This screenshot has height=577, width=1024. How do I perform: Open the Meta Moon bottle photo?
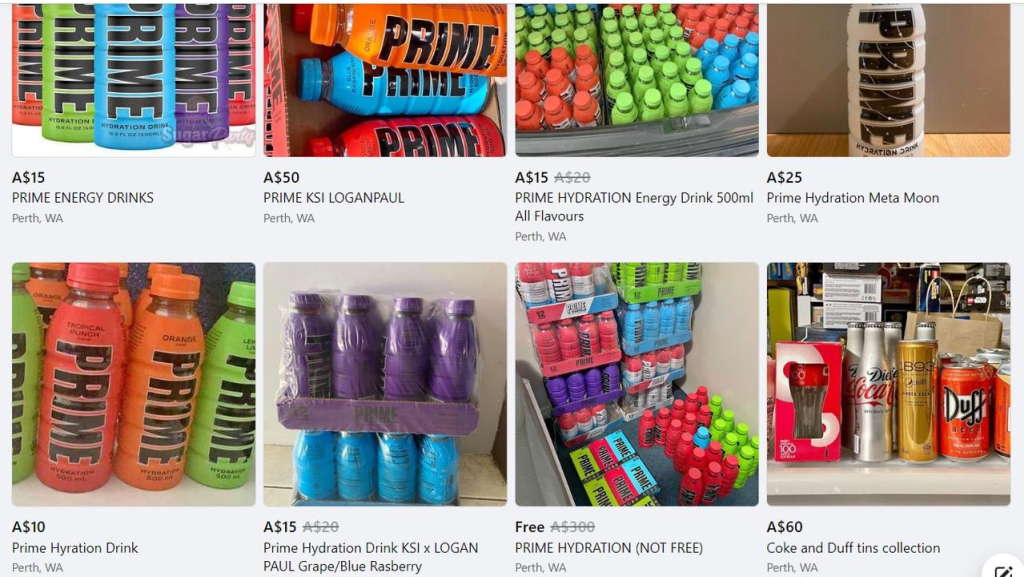point(888,80)
